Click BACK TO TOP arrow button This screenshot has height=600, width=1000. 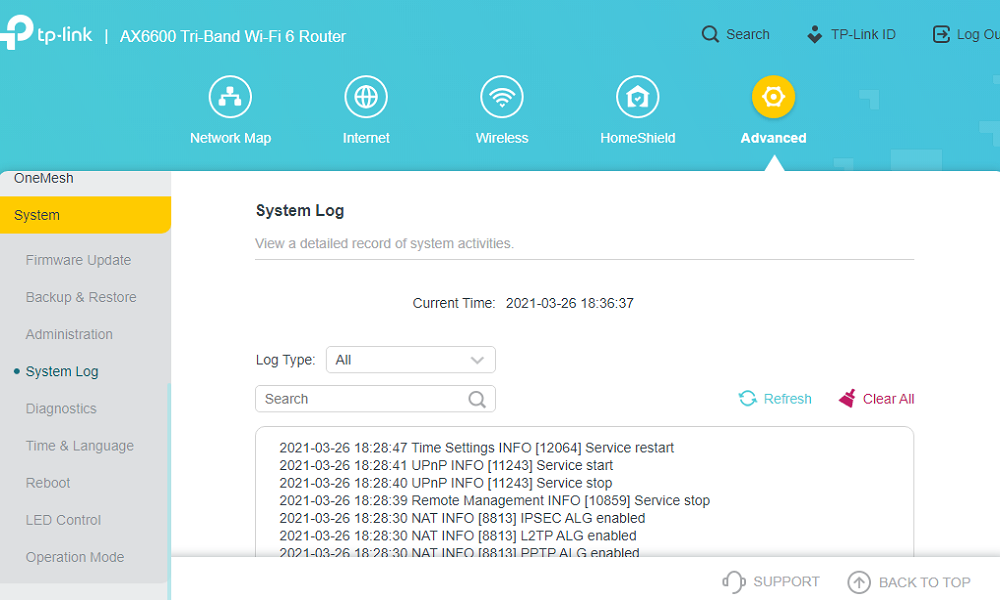click(x=909, y=582)
